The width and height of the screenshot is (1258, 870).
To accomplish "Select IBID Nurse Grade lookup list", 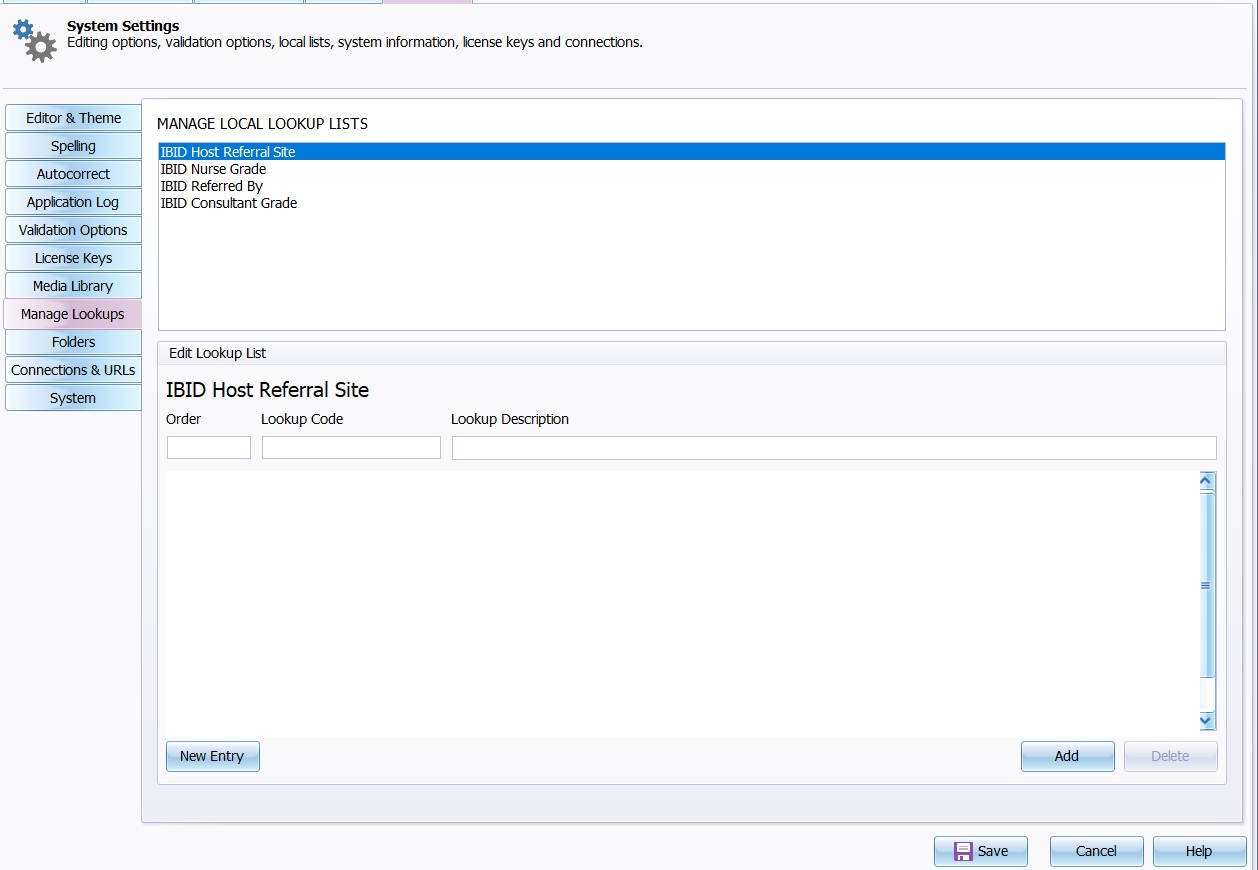I will [213, 169].
